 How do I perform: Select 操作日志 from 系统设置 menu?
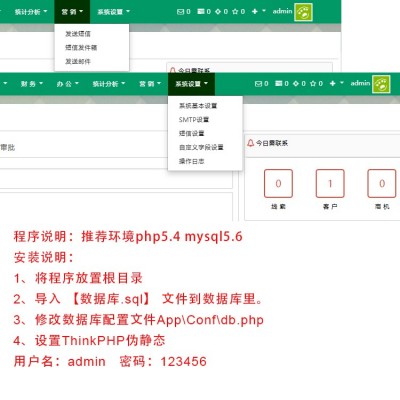(x=191, y=161)
